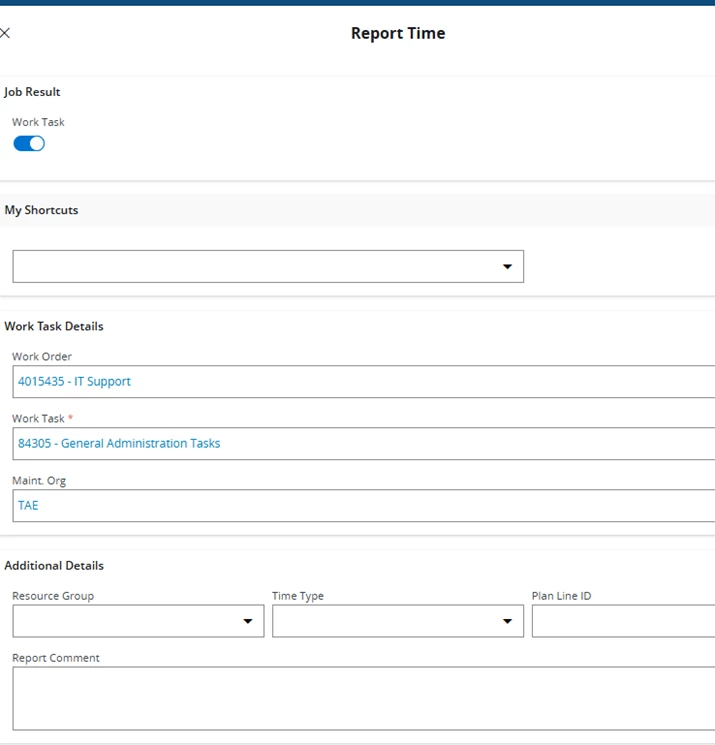
Task: Click the TAE maintenance organization link
Action: (28, 505)
